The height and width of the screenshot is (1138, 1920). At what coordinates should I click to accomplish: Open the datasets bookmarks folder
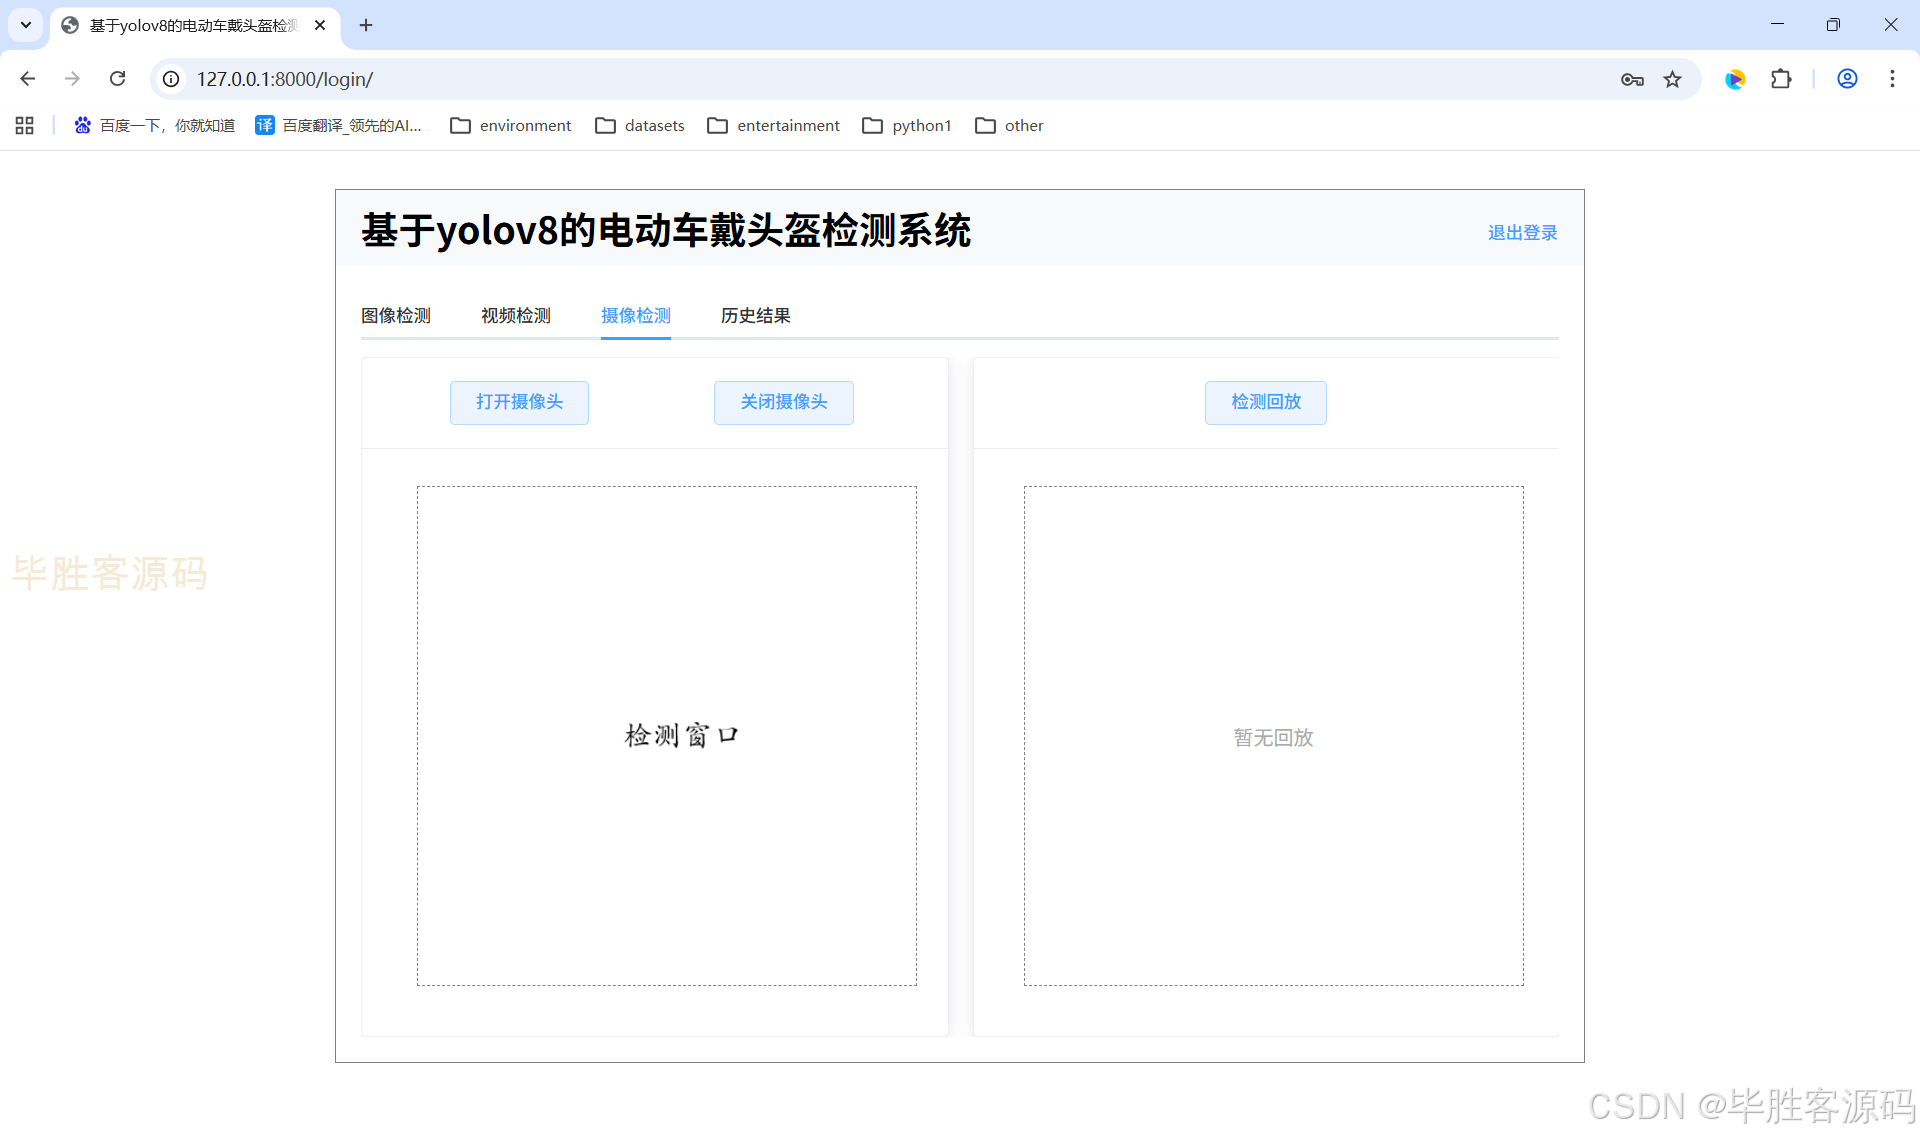pyautogui.click(x=640, y=125)
